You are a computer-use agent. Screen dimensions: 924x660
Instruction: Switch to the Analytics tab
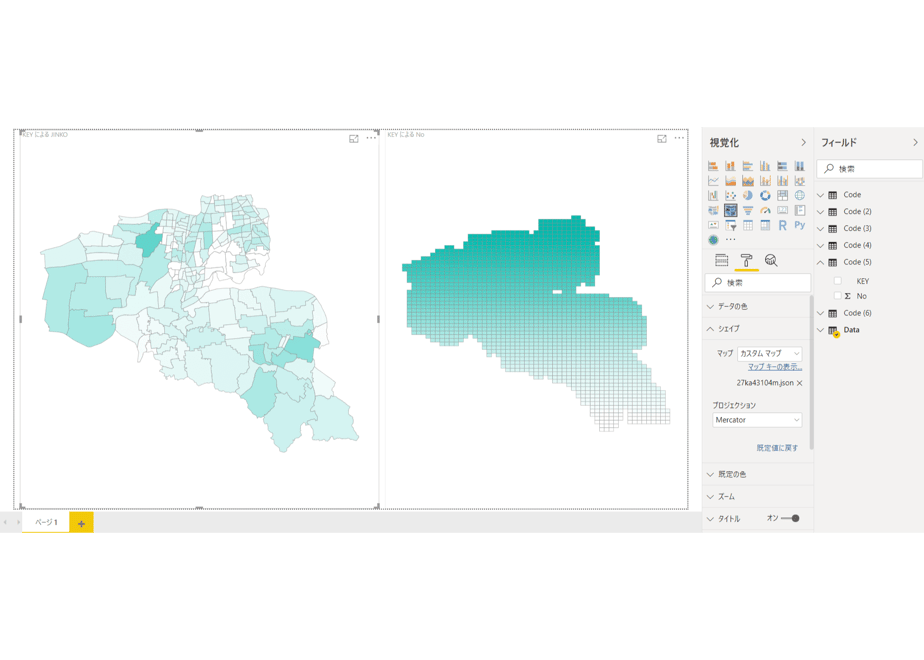(x=771, y=260)
